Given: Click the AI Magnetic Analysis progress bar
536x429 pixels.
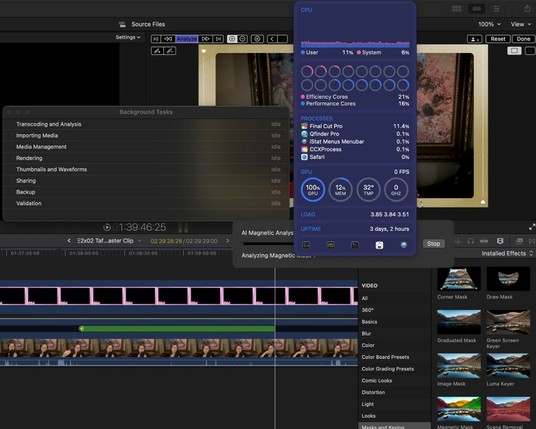Looking at the screenshot, I should click(268, 244).
